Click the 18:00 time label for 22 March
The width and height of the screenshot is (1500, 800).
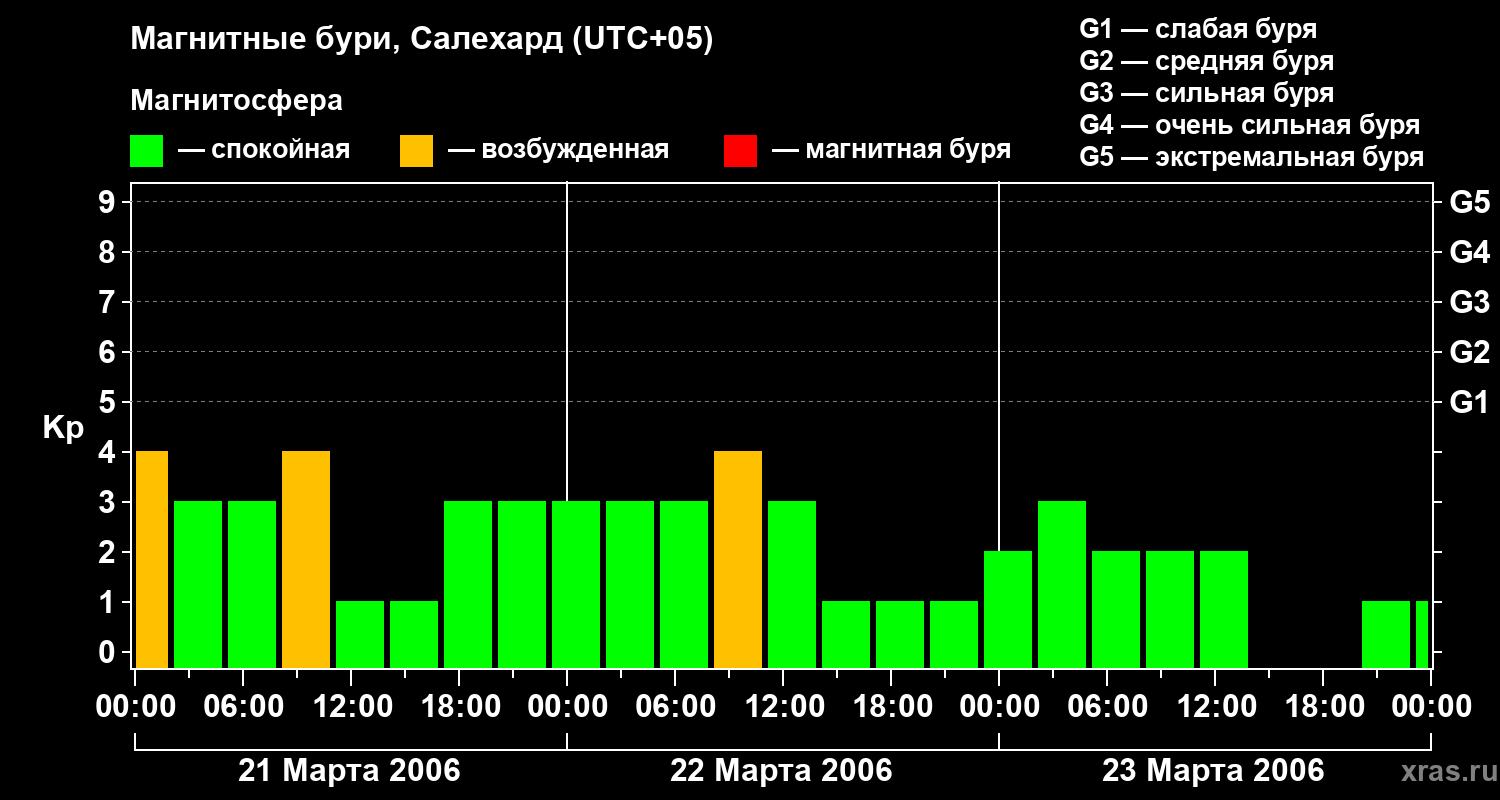[x=891, y=707]
